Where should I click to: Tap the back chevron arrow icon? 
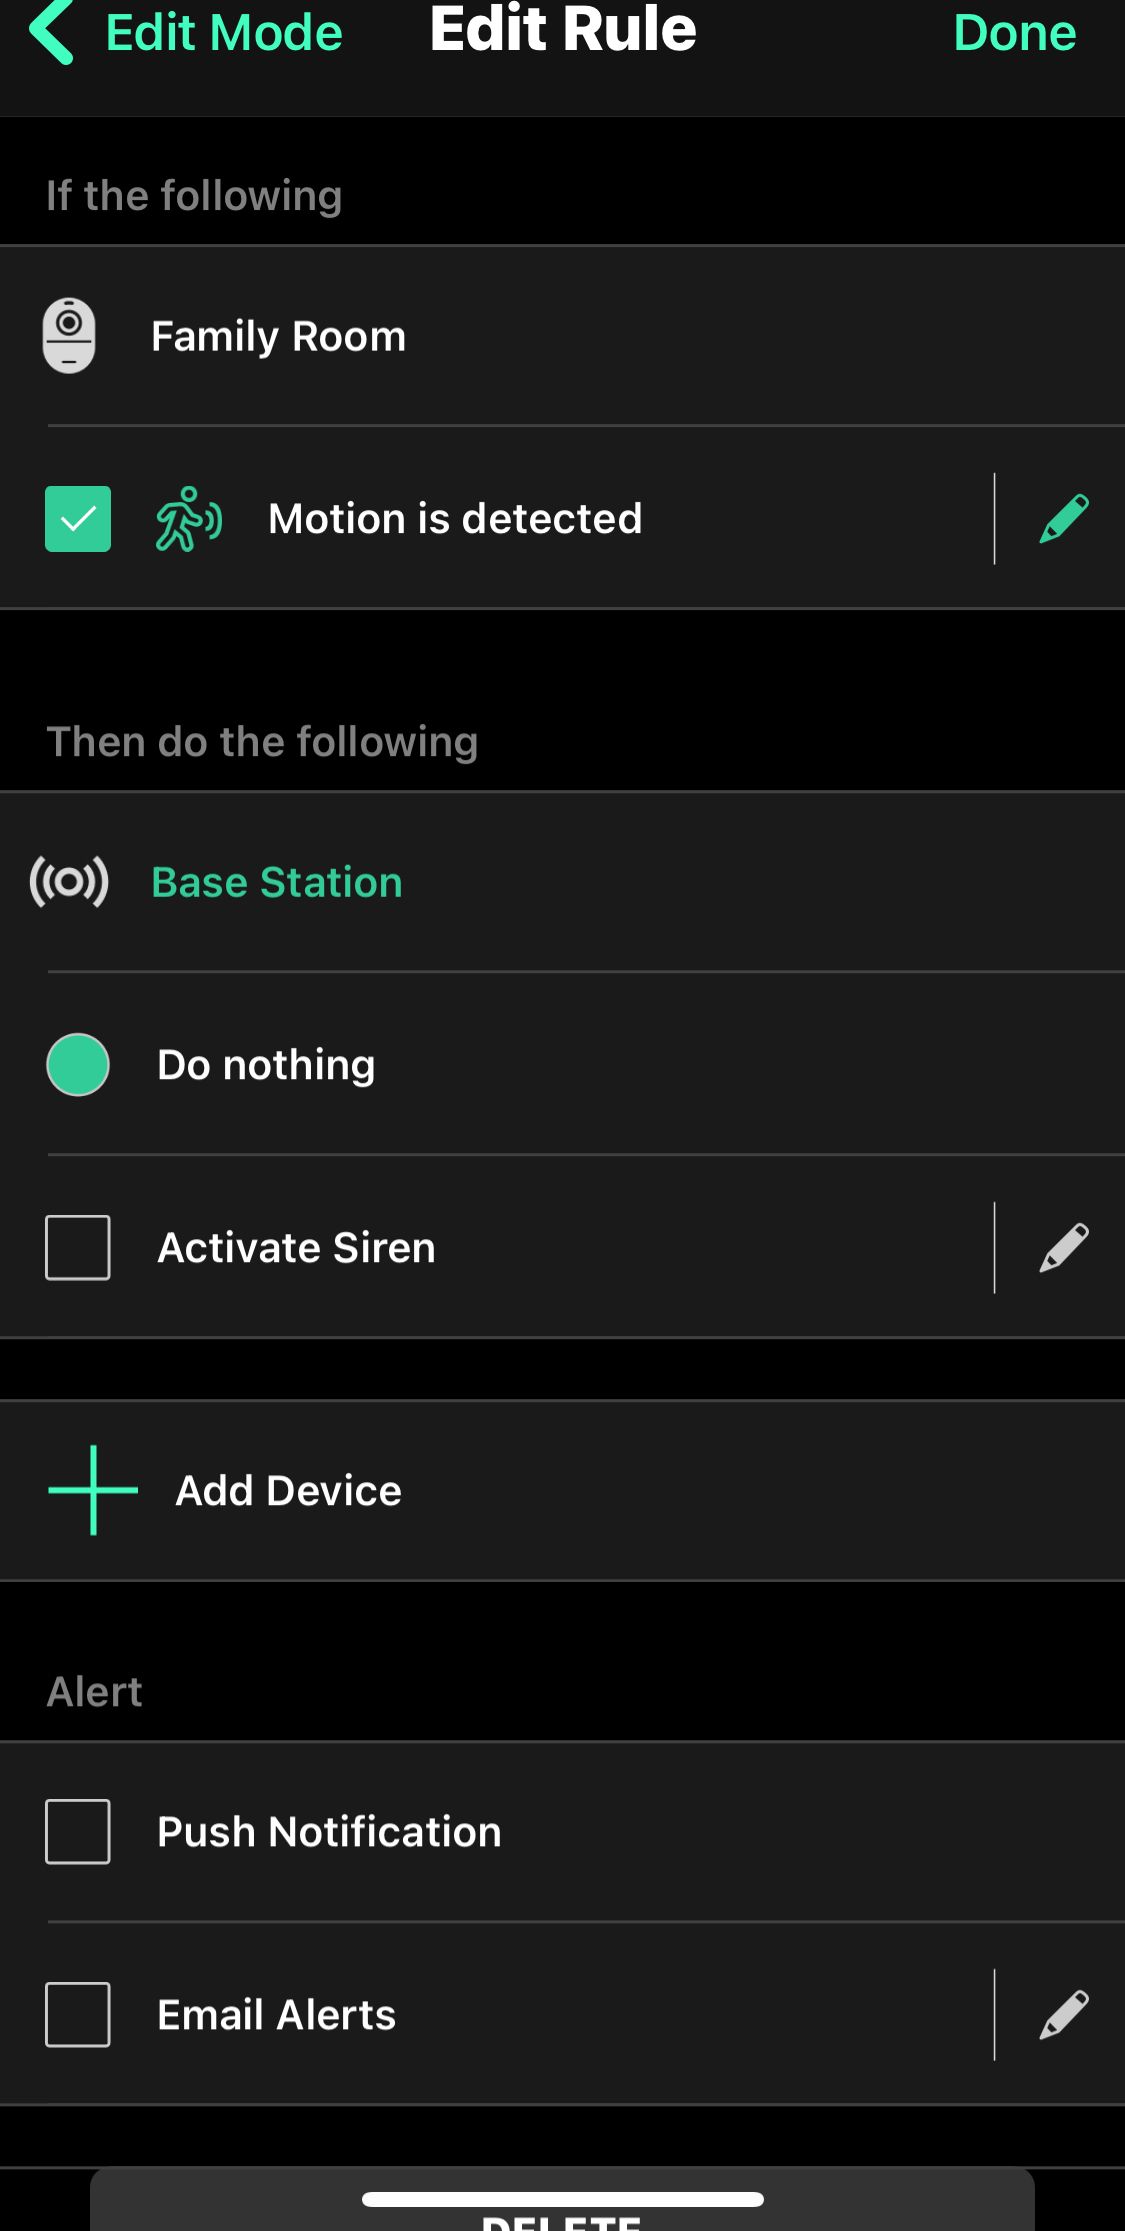(x=52, y=32)
